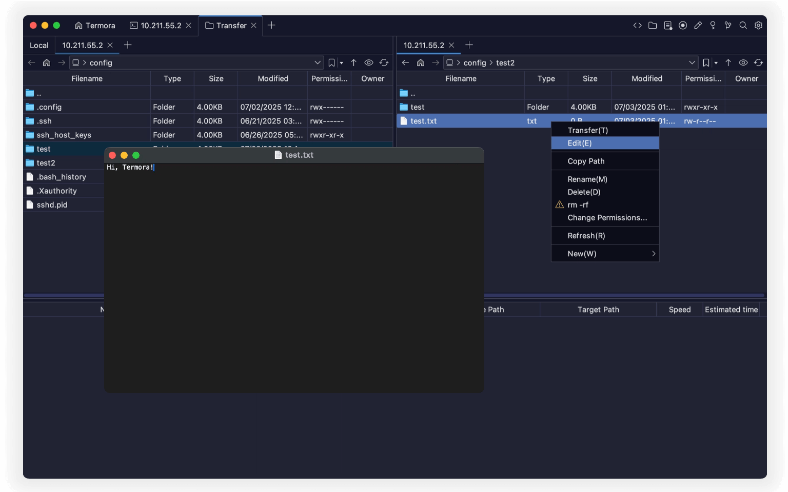788x492 pixels.
Task: Choose Change Permissions... from the context menu
Action: pyautogui.click(x=606, y=217)
